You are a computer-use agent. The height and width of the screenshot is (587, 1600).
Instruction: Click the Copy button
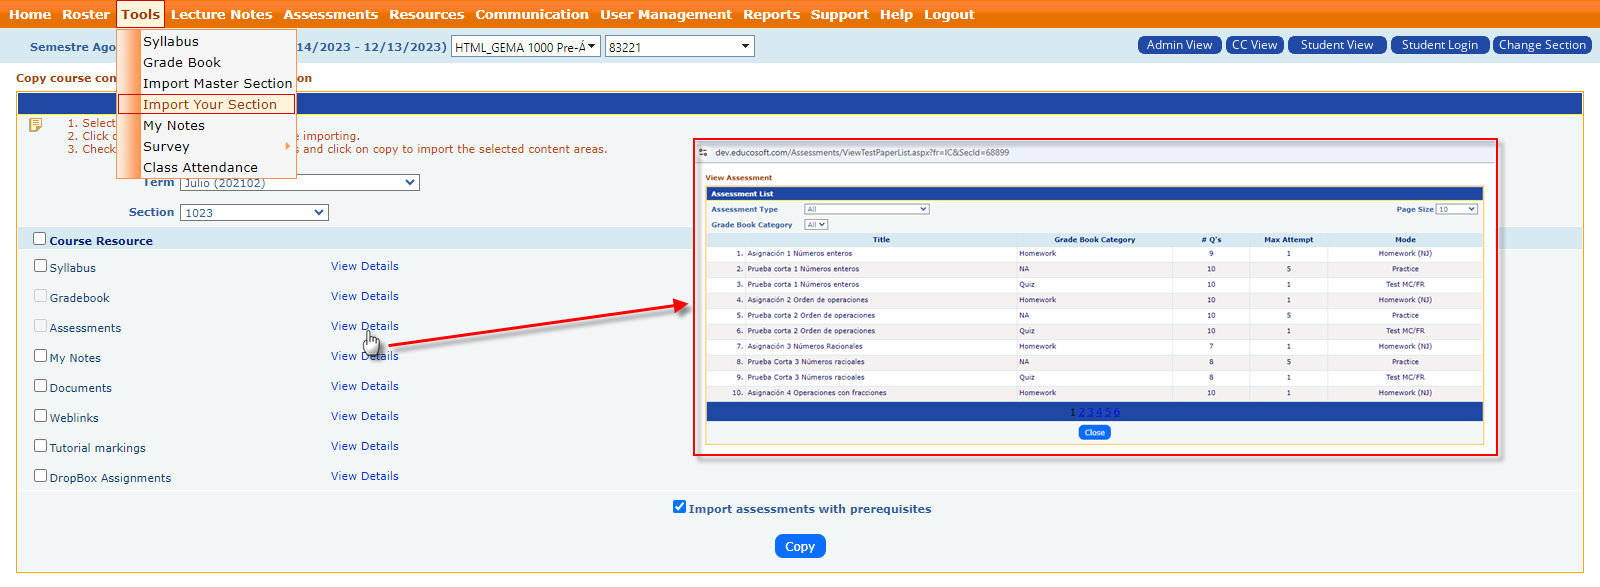(800, 546)
